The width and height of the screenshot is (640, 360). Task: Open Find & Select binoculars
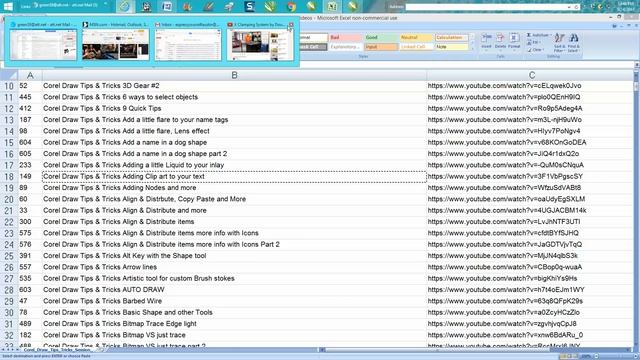tap(573, 42)
